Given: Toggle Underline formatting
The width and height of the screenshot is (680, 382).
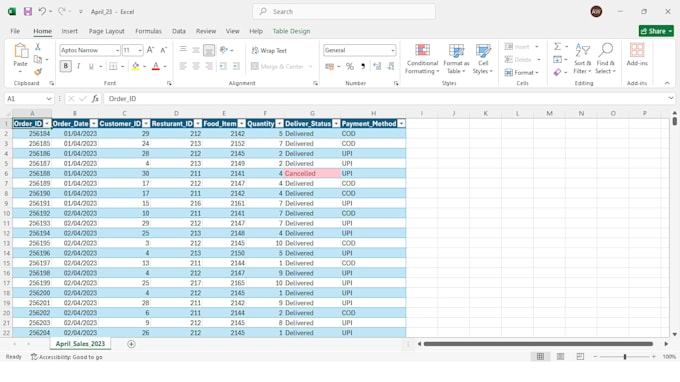Looking at the screenshot, I should tap(91, 66).
